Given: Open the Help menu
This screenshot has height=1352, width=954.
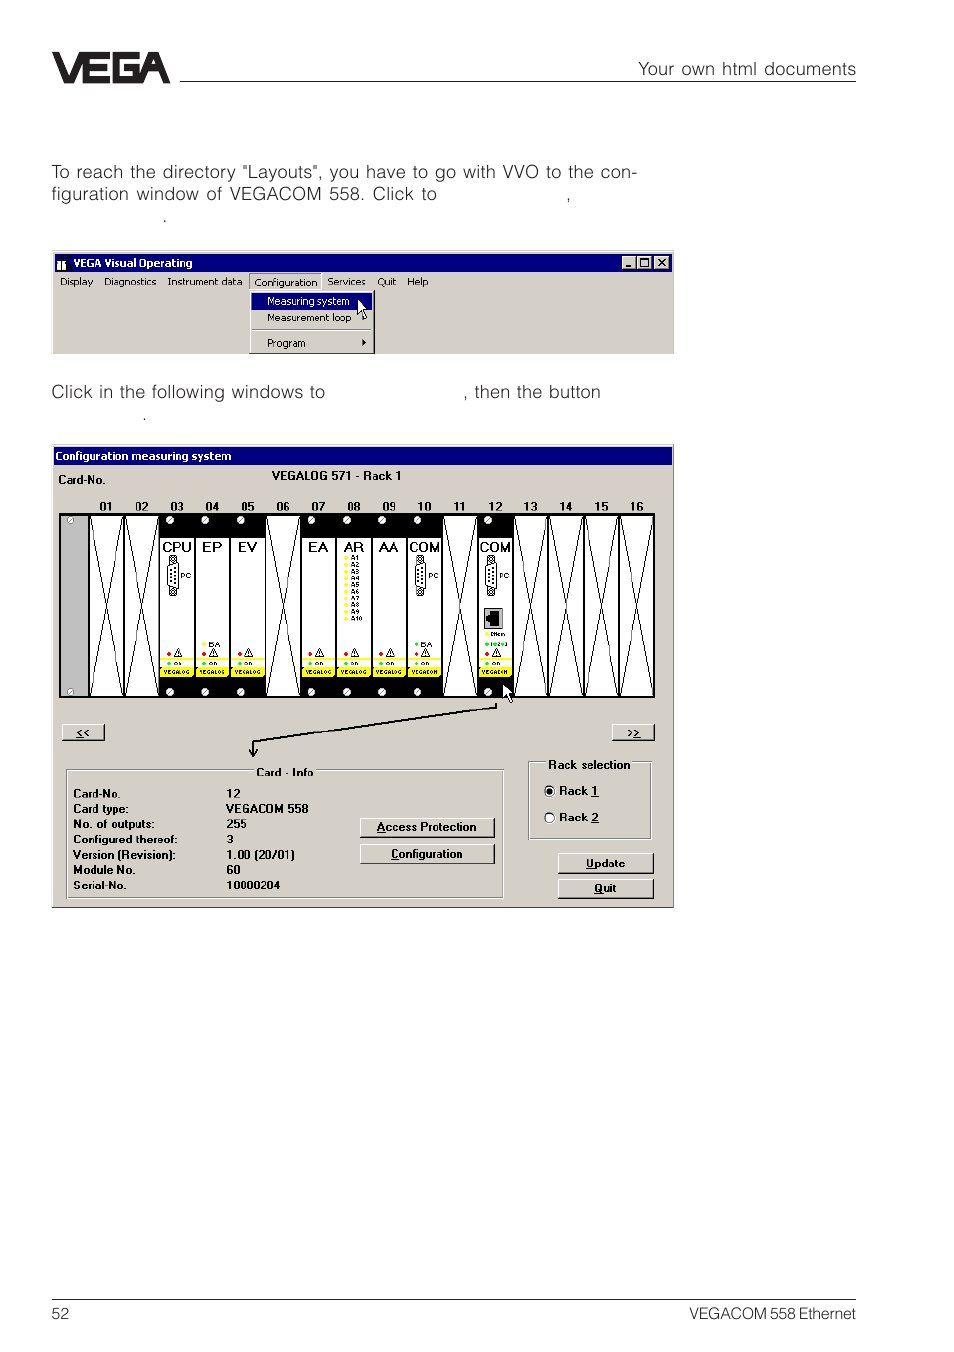Looking at the screenshot, I should (417, 282).
